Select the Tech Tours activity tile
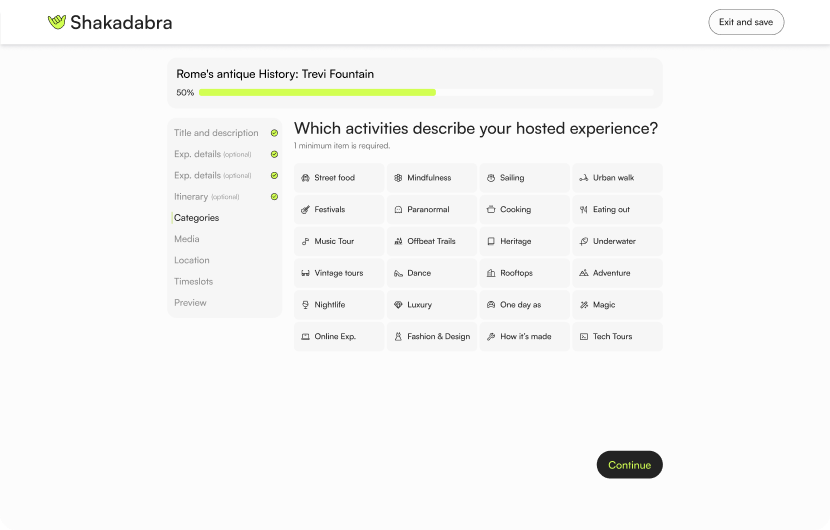 (x=617, y=337)
